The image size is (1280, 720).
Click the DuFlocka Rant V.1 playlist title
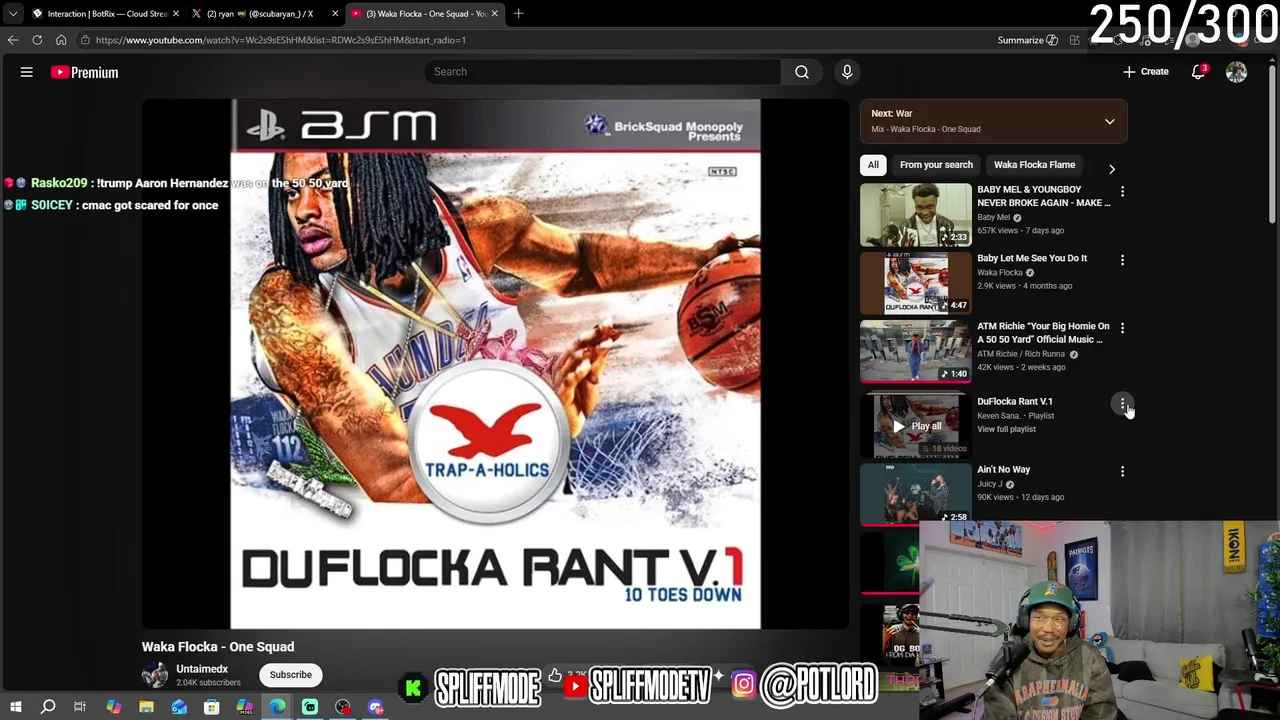pyautogui.click(x=1014, y=402)
